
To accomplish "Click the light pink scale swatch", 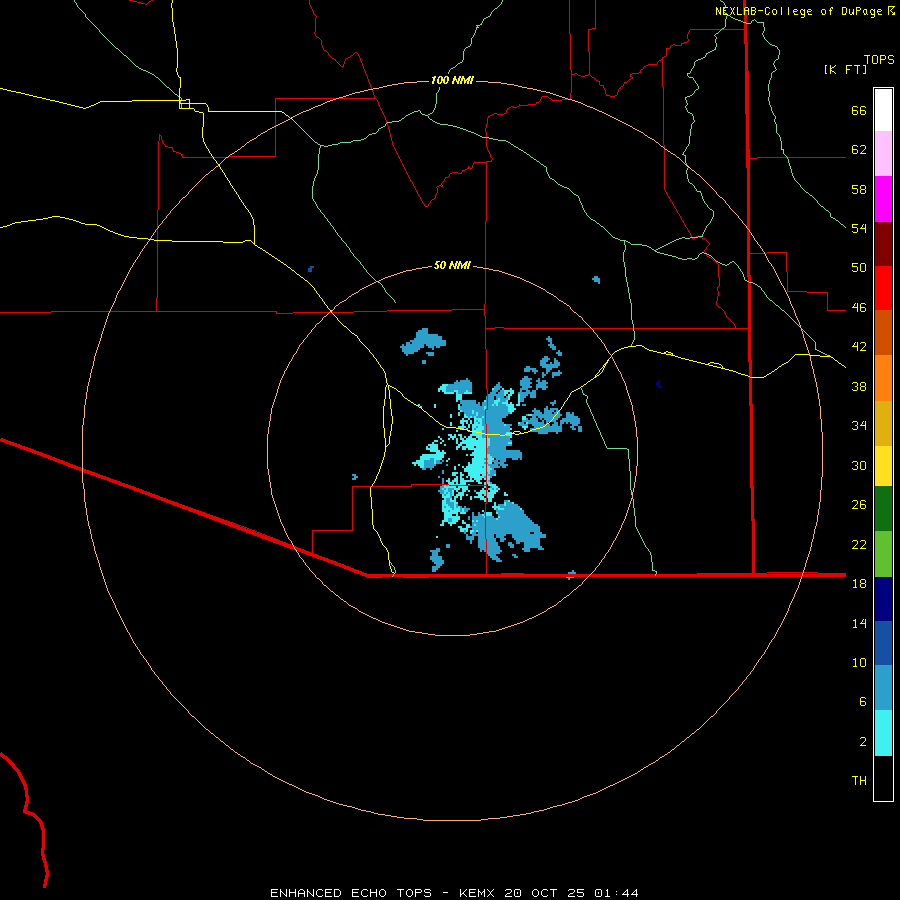I will click(x=883, y=154).
